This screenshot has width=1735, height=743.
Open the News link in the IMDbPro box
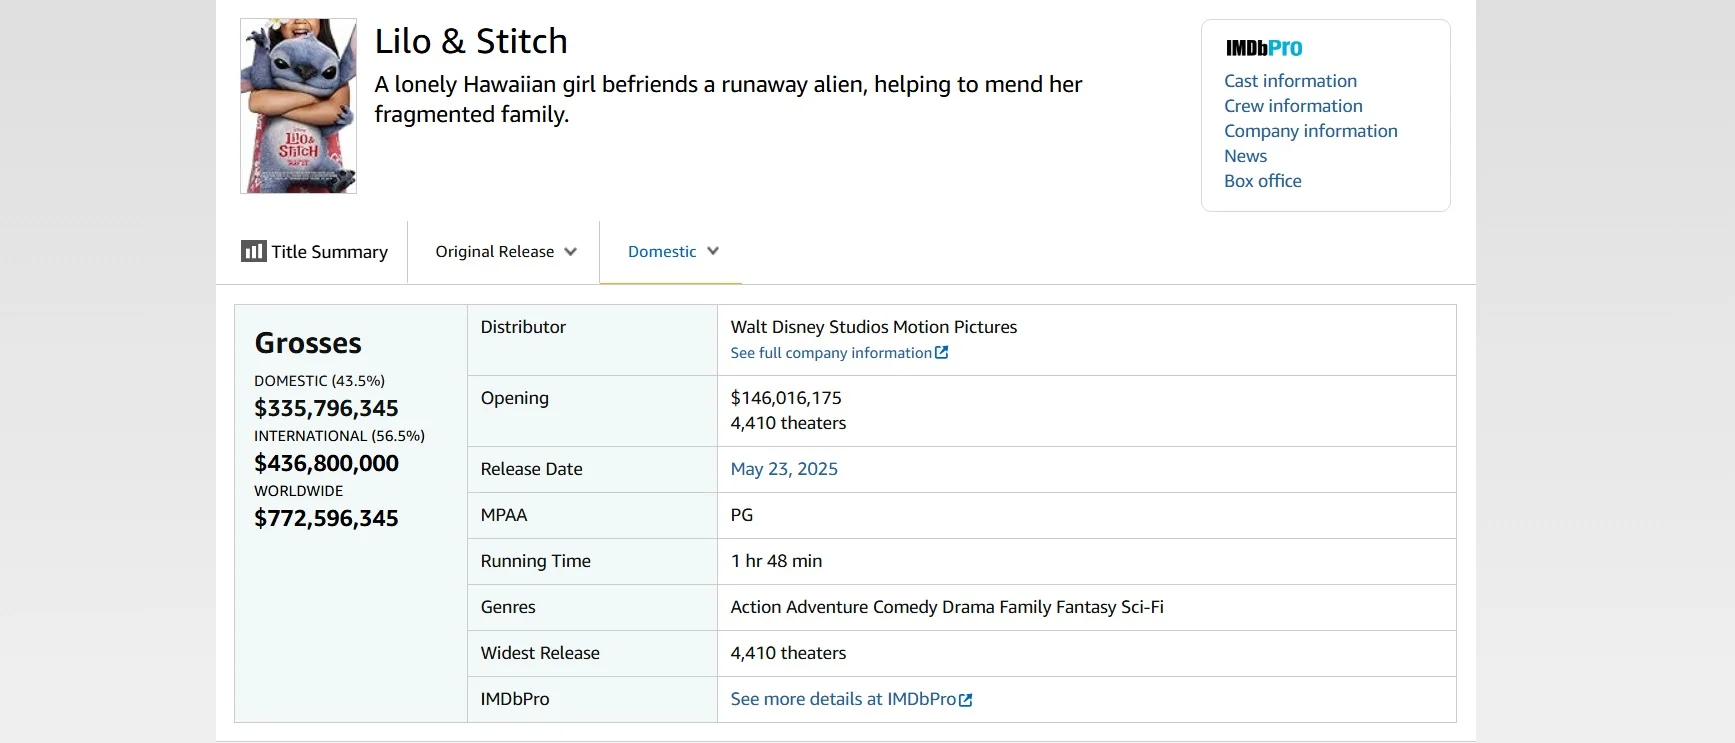(x=1245, y=156)
